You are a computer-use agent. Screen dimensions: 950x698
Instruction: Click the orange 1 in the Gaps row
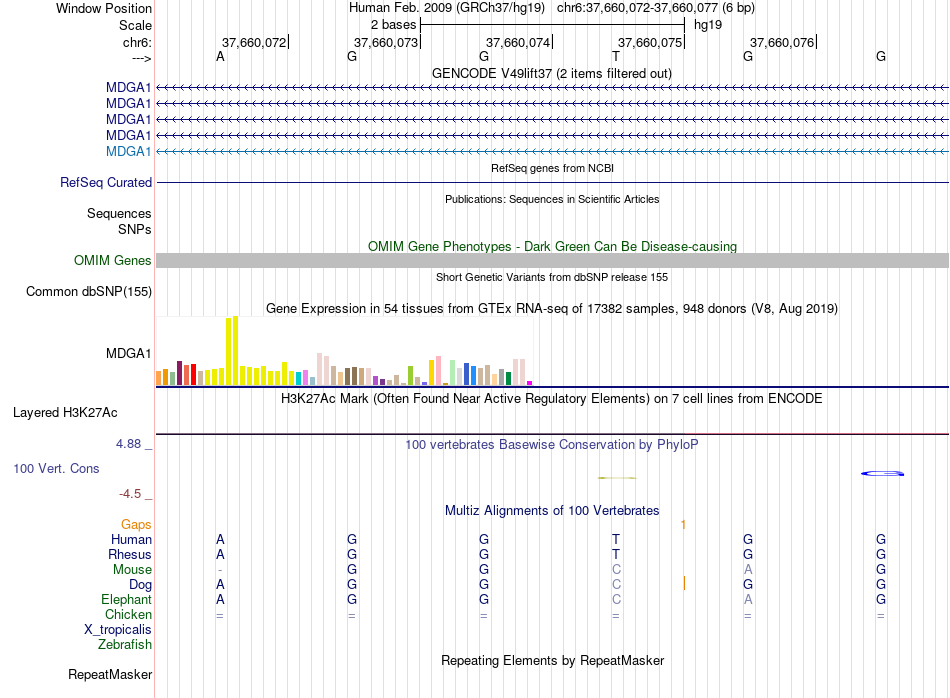click(683, 525)
